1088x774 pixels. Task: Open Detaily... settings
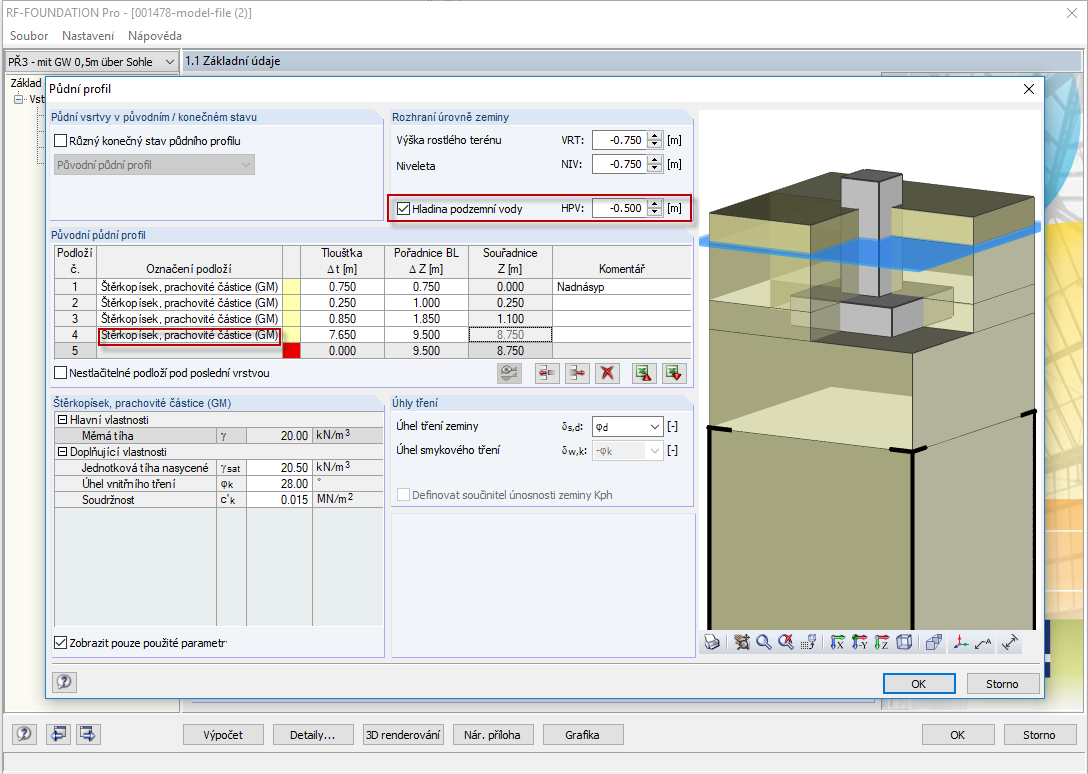click(x=312, y=734)
